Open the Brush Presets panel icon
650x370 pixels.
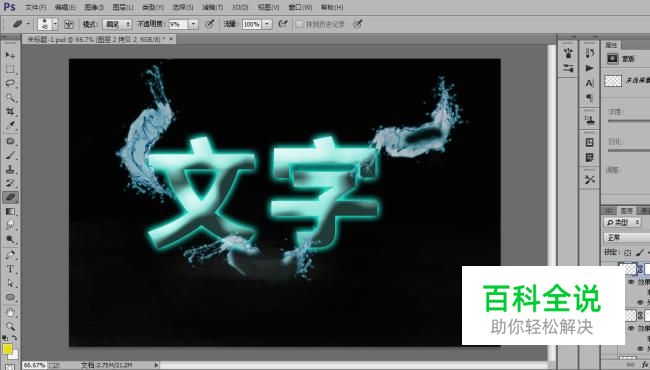coord(568,53)
